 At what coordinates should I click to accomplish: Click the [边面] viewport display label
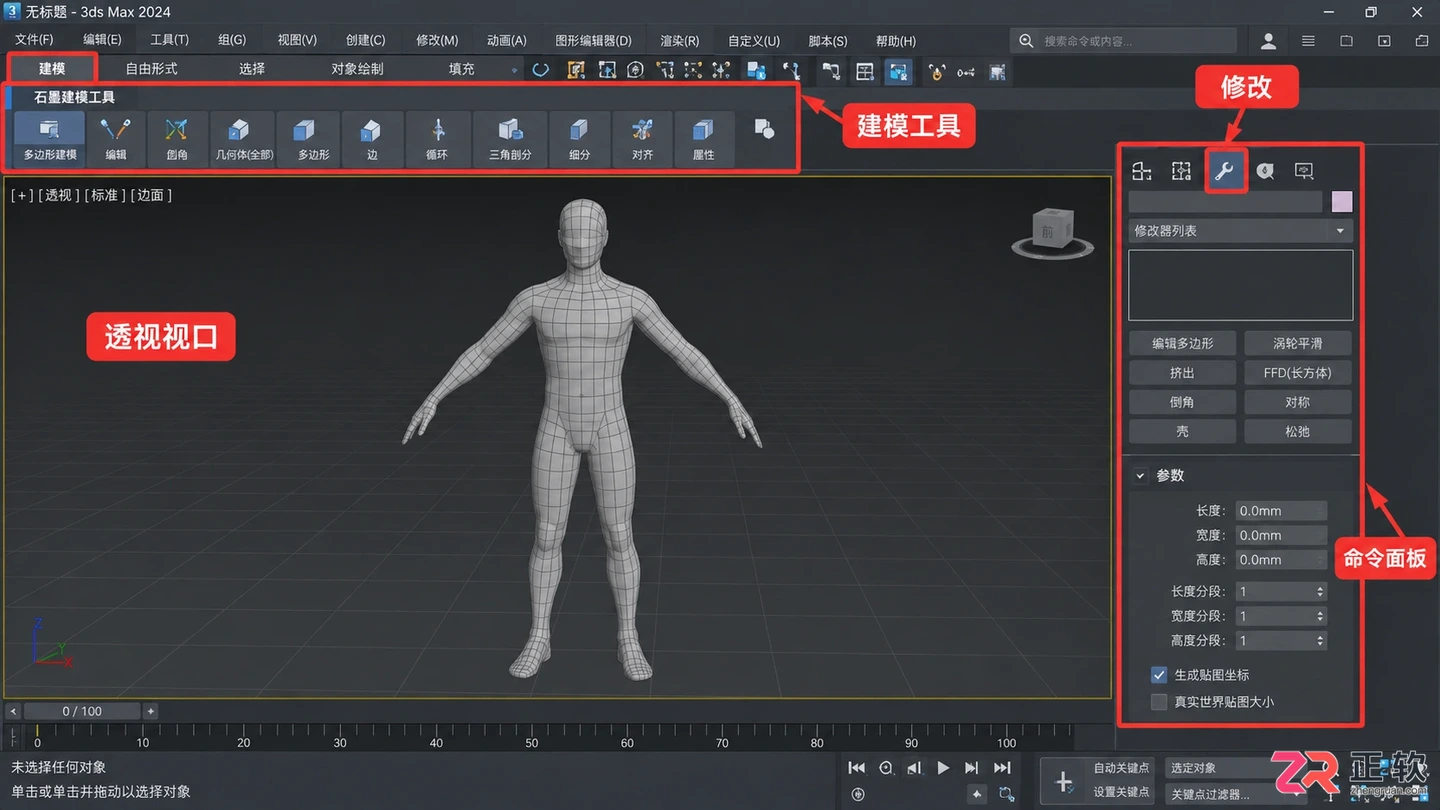[151, 195]
